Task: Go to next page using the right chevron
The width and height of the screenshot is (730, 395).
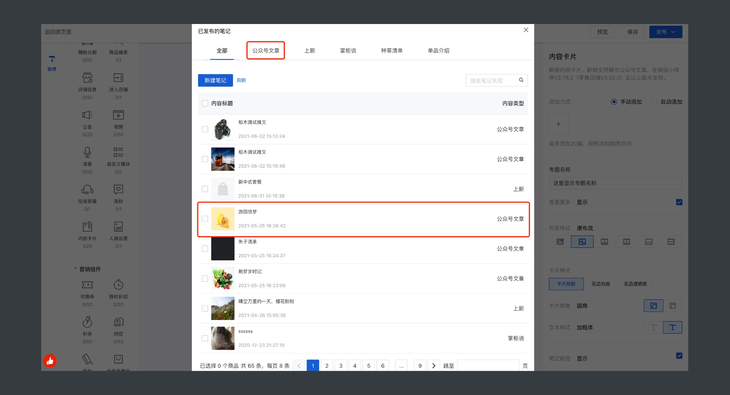Action: 433,366
